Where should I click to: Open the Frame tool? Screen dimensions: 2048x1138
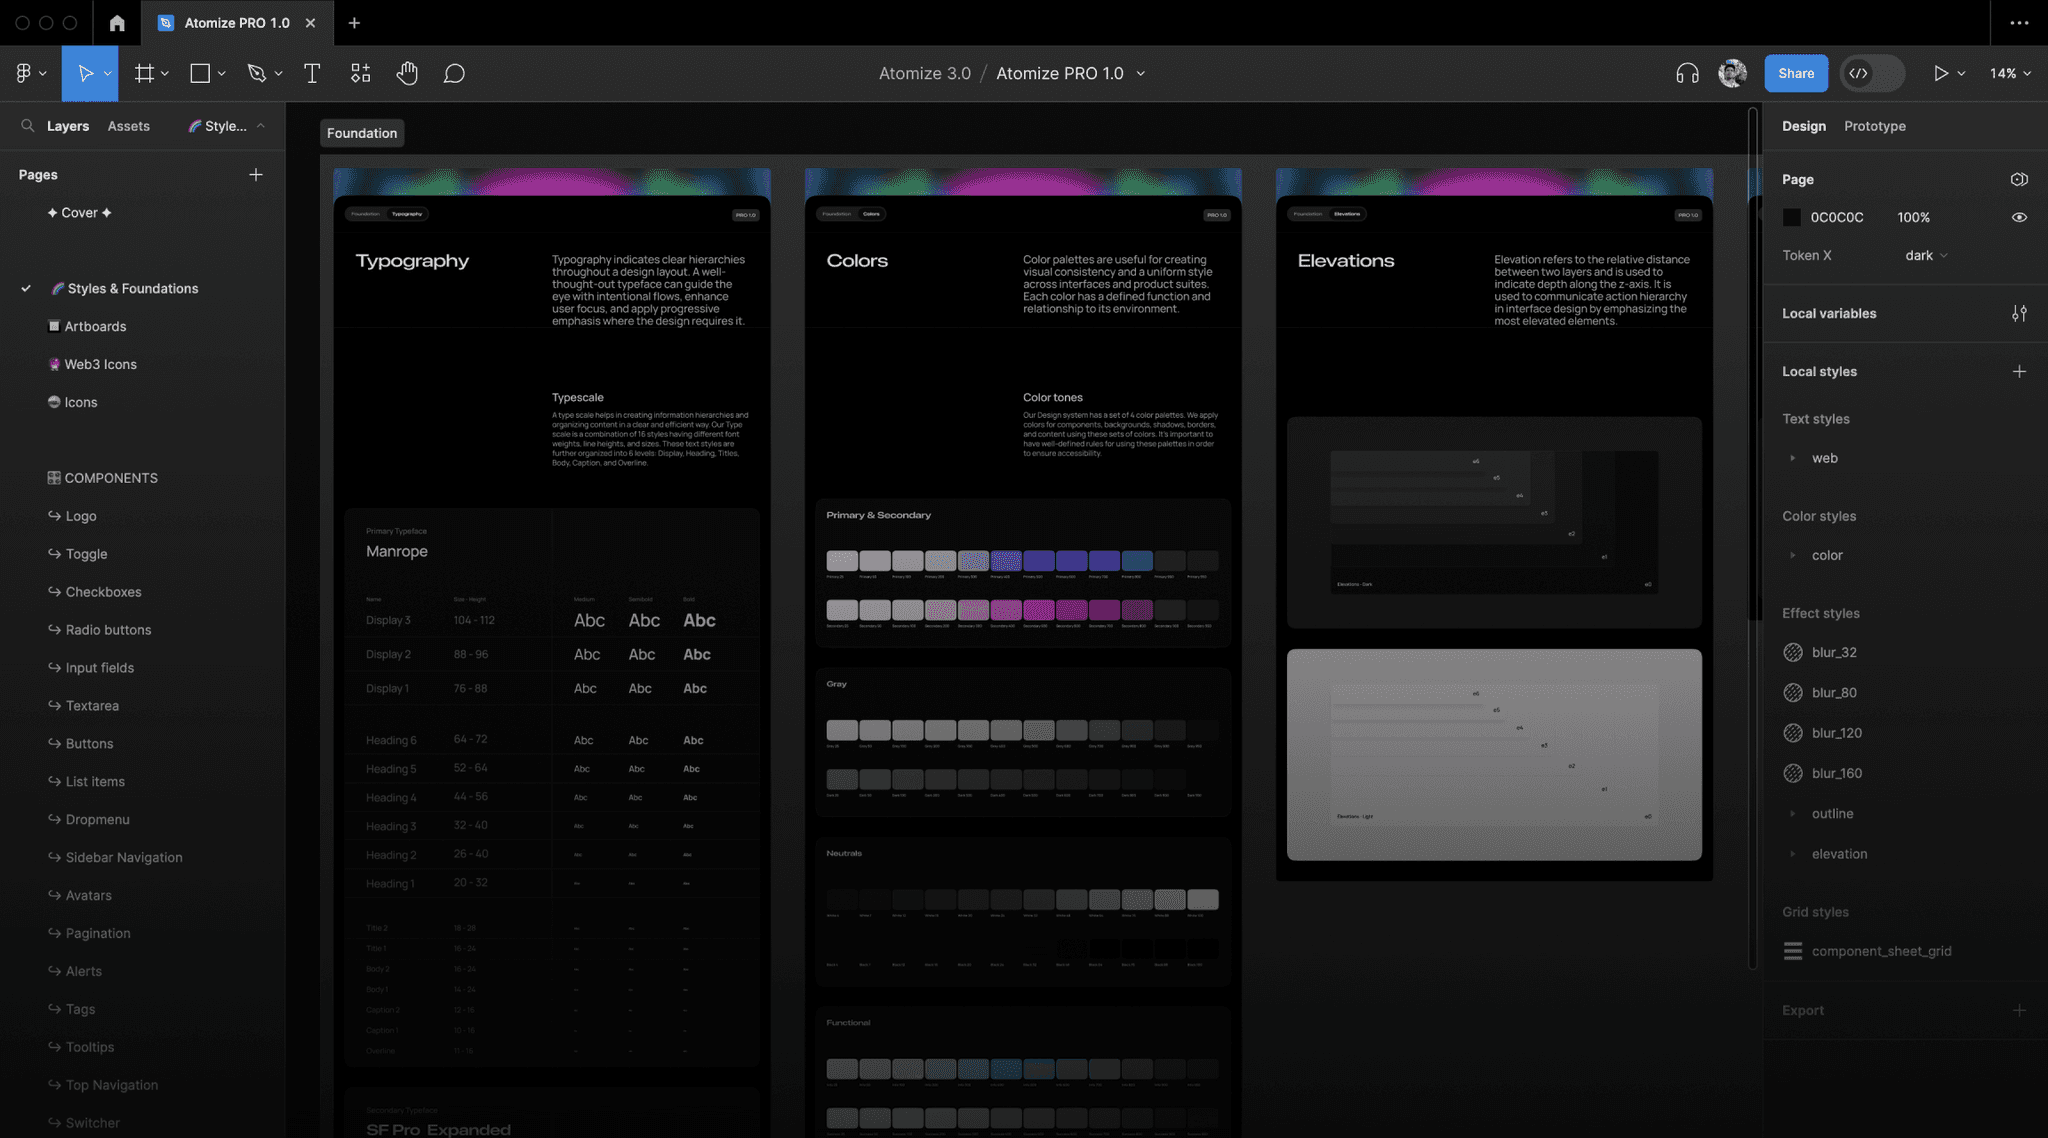tap(146, 72)
